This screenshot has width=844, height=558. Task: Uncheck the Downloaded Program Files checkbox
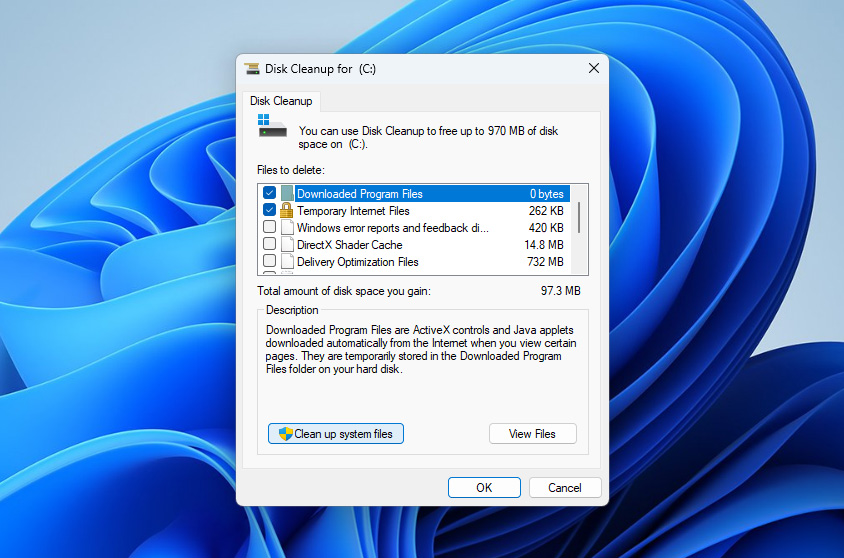click(x=270, y=193)
